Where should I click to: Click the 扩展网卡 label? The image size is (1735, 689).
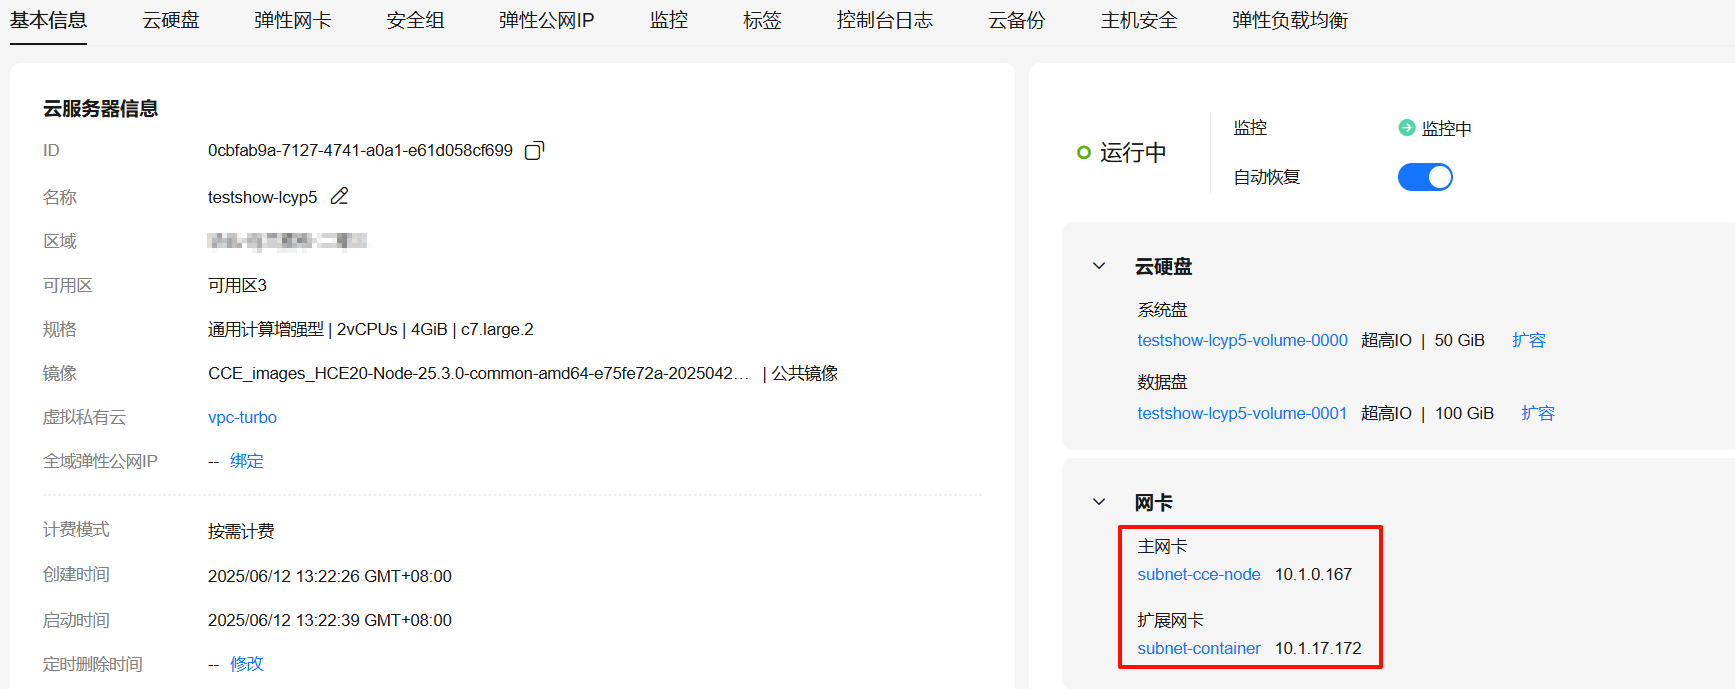(x=1170, y=620)
